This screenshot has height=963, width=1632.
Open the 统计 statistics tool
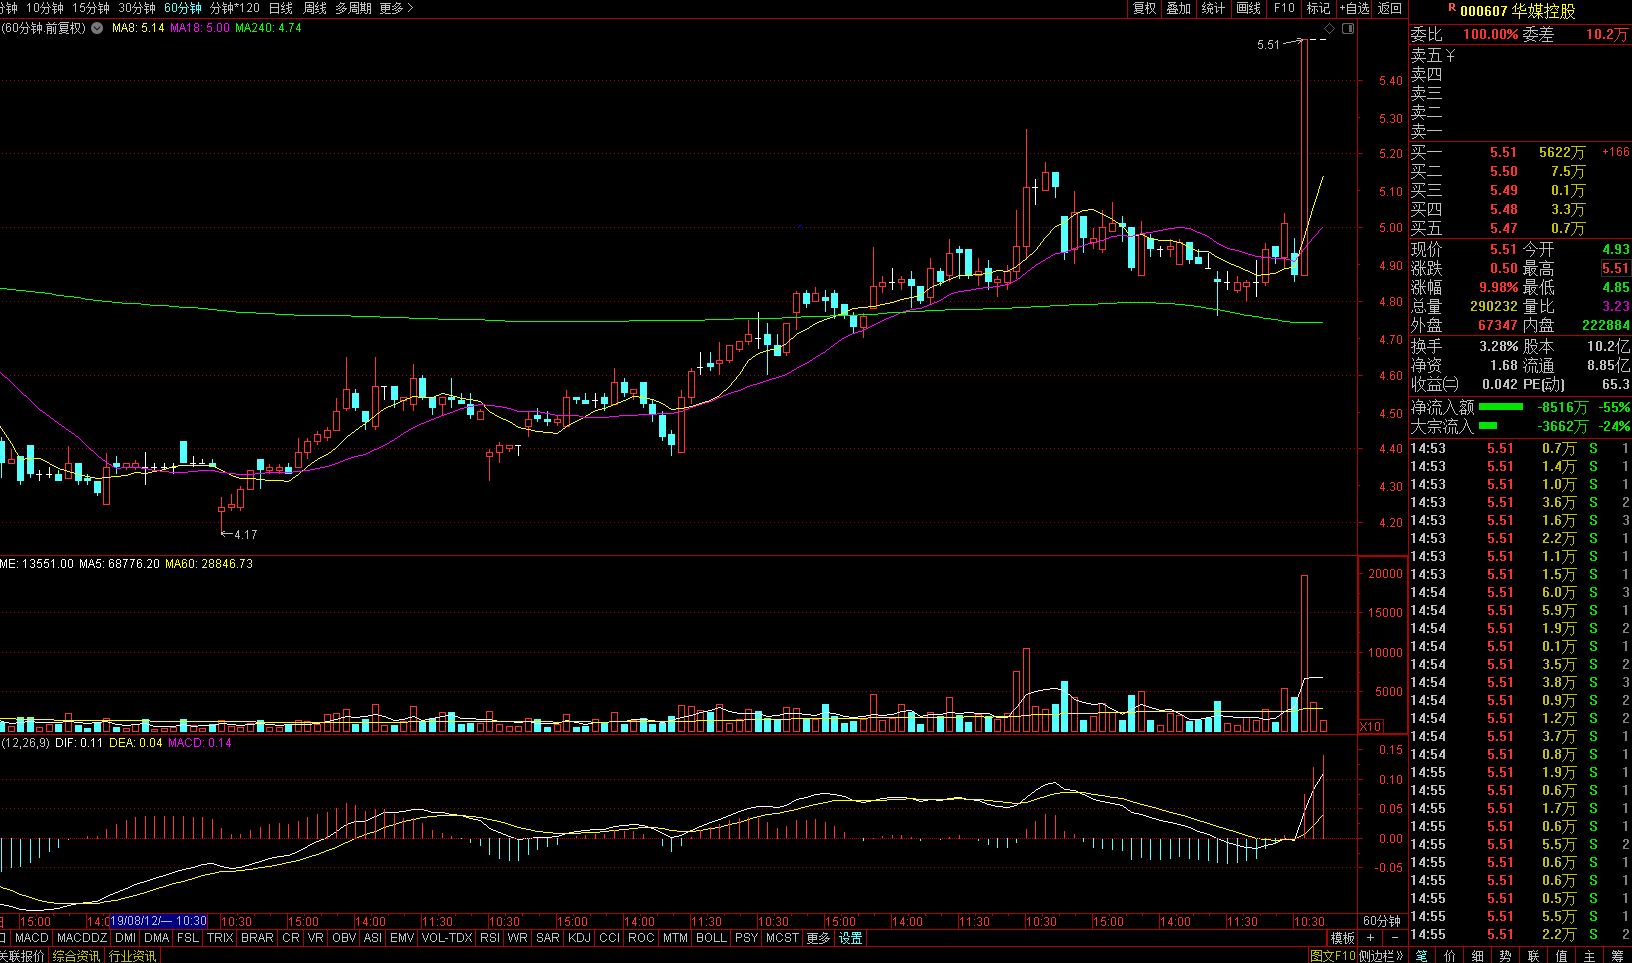click(x=1213, y=8)
